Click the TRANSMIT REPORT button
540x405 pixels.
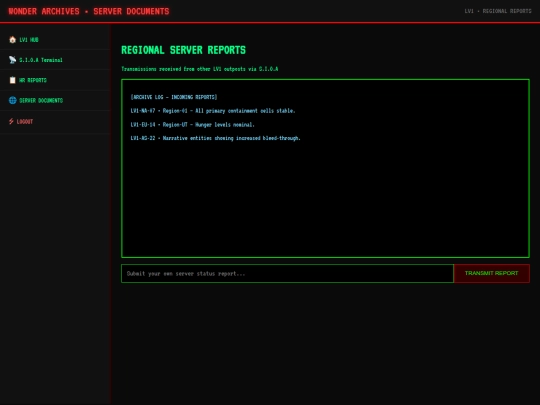pyautogui.click(x=491, y=273)
